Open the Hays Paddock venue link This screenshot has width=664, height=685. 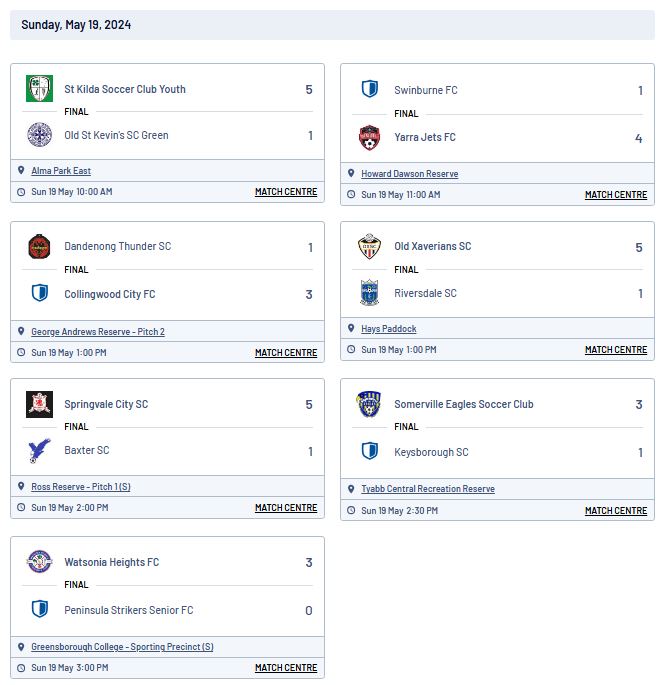tap(388, 329)
